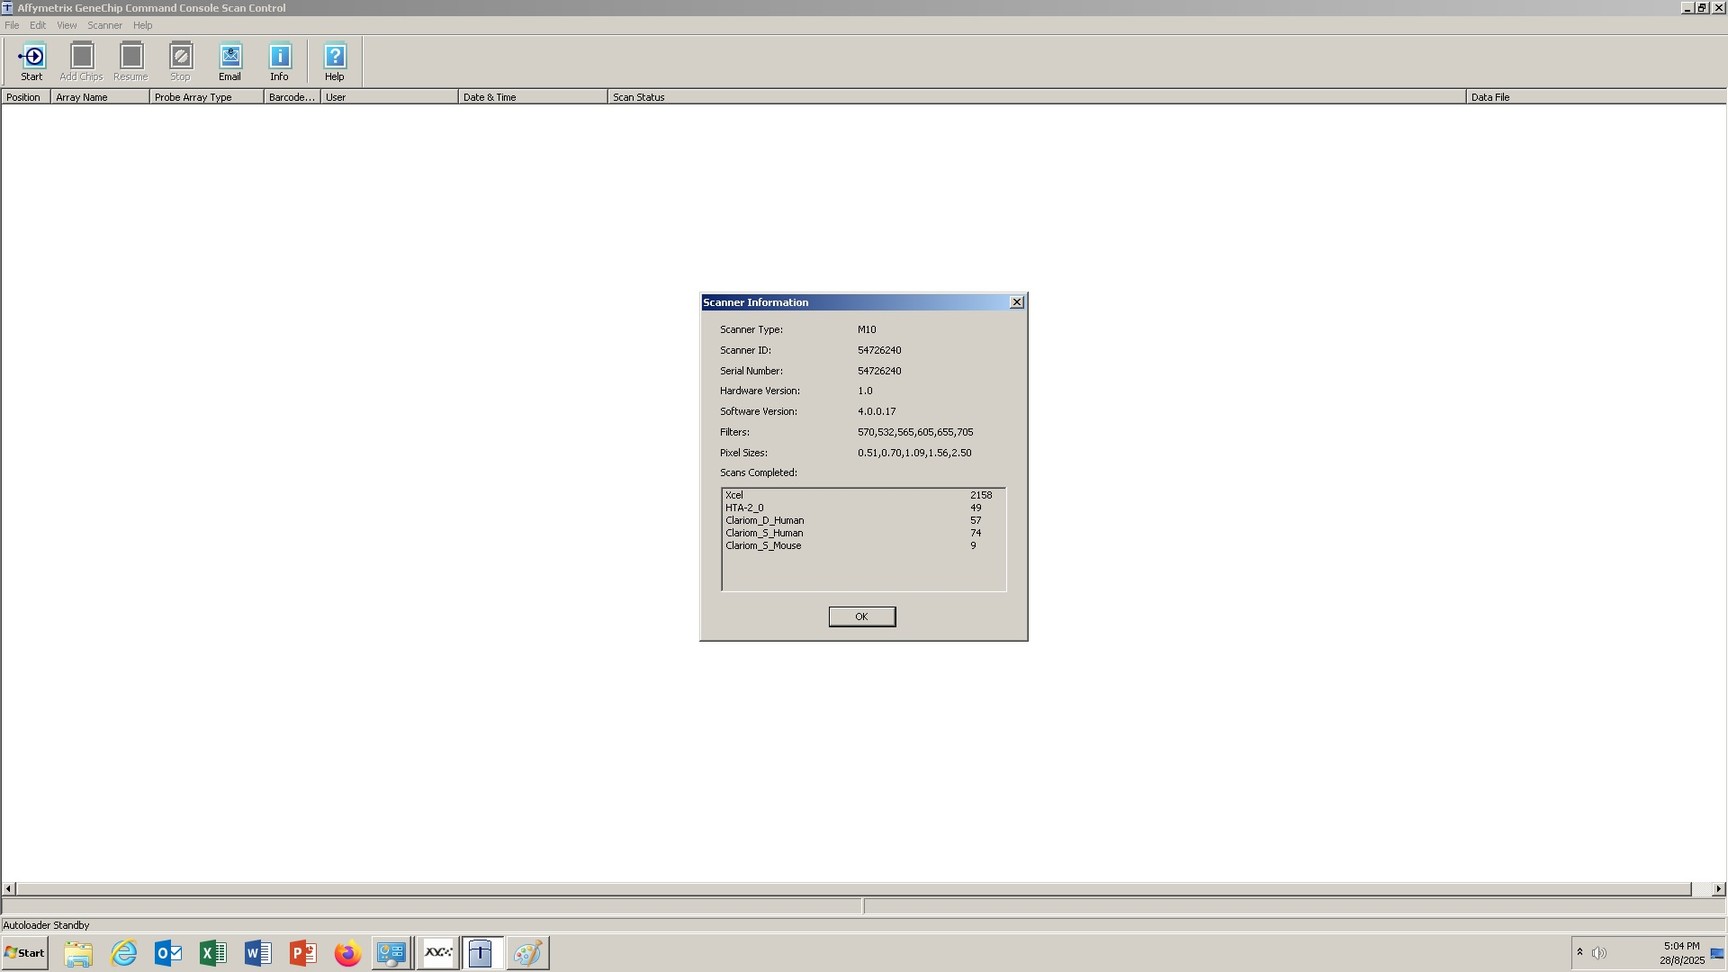Click the Data File column header

point(1596,97)
